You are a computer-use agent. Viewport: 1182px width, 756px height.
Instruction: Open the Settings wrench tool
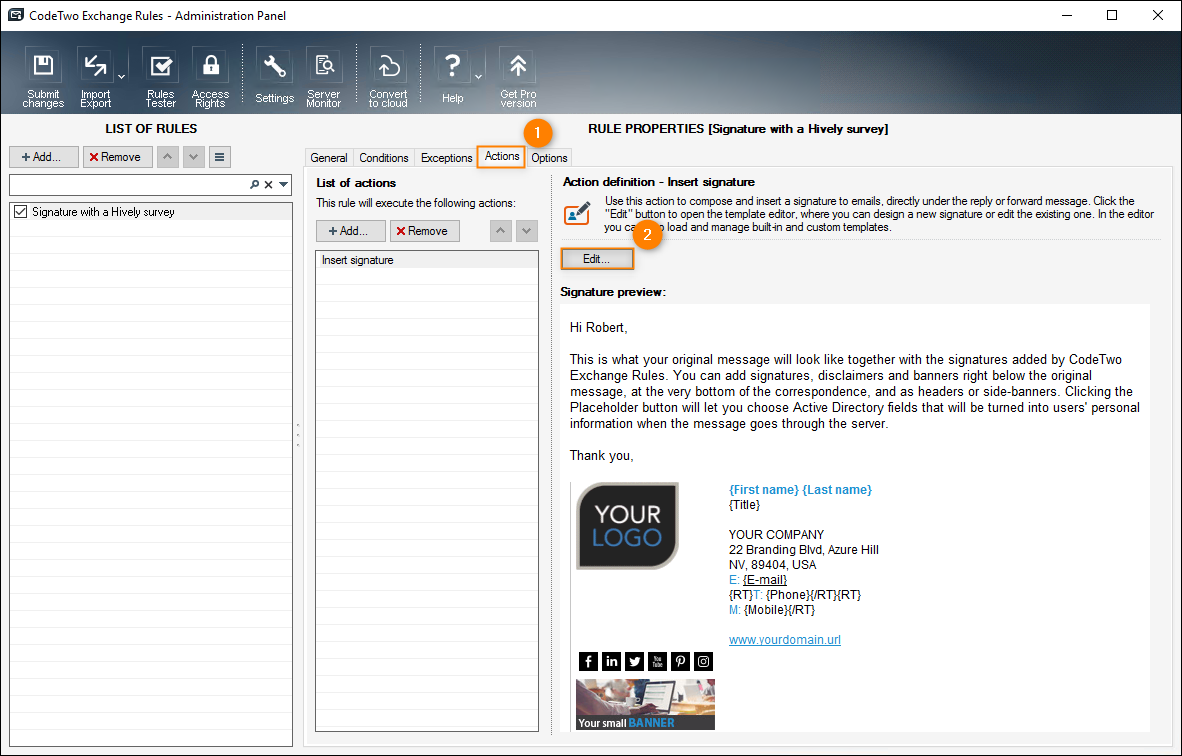click(x=274, y=77)
